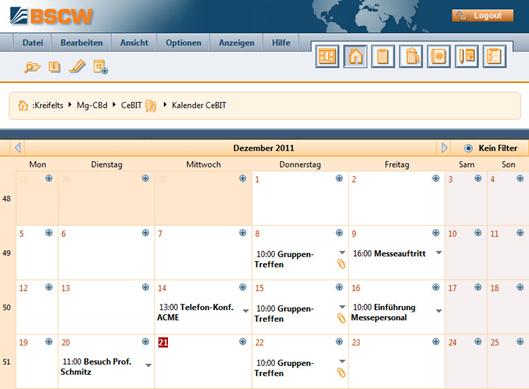Open dropdown for Telefon-Konf. ACME appointment

click(246, 311)
